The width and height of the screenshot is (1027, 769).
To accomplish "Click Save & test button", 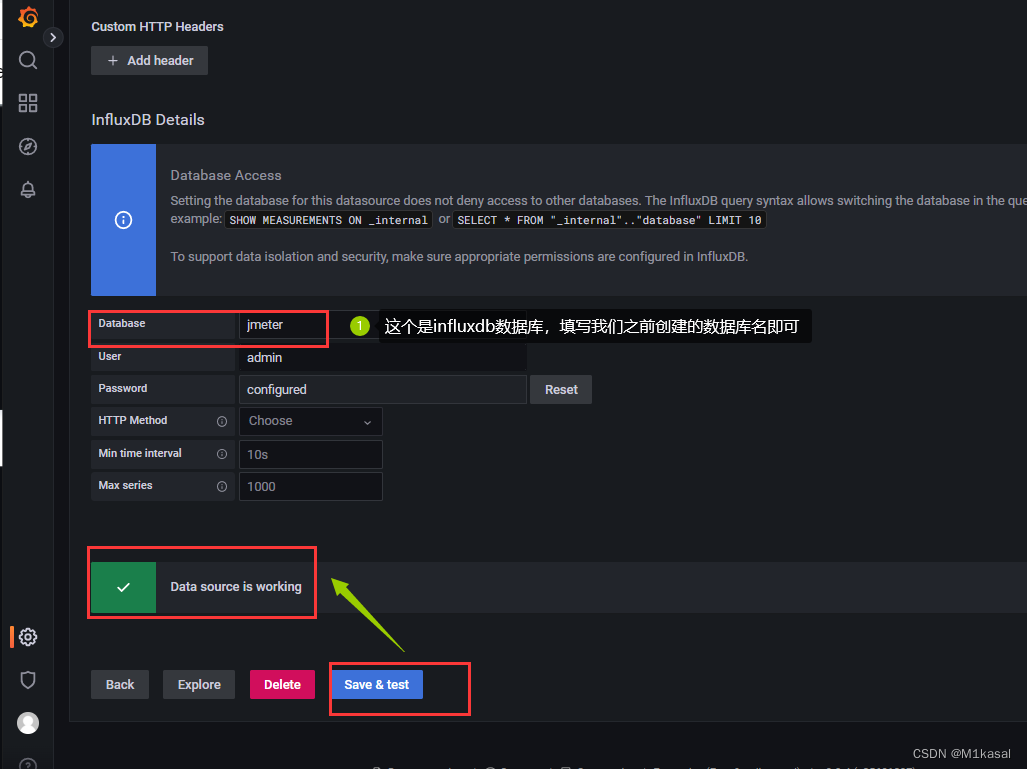I will (377, 685).
